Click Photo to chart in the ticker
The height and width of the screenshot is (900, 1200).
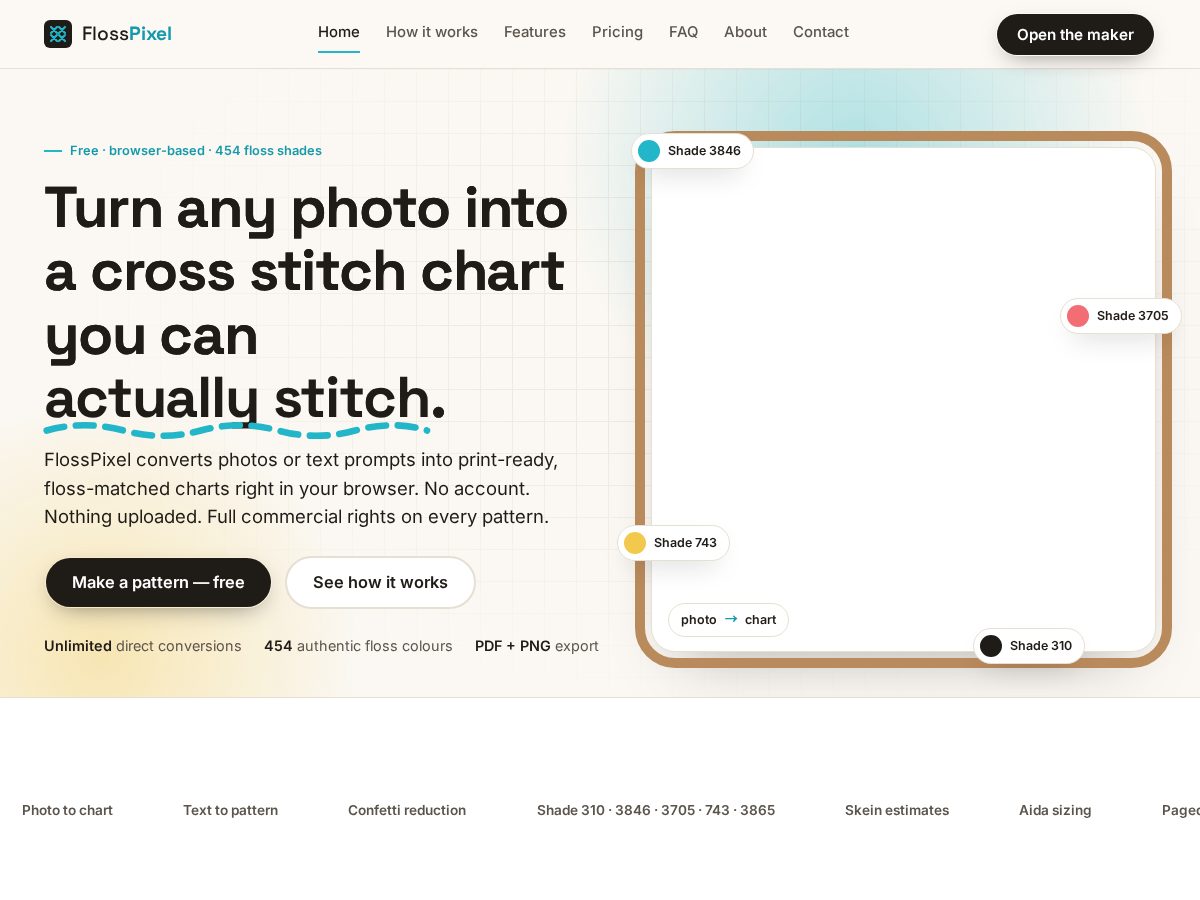point(67,810)
